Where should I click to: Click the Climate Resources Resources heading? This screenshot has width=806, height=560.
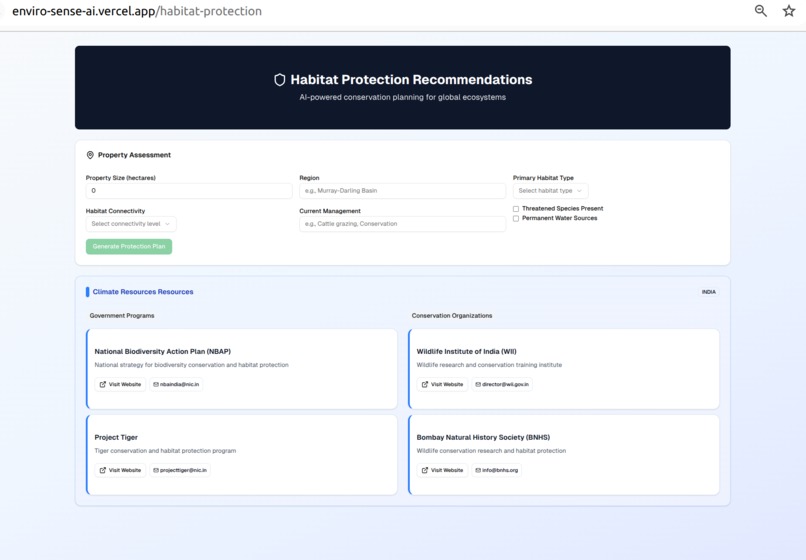pos(143,292)
